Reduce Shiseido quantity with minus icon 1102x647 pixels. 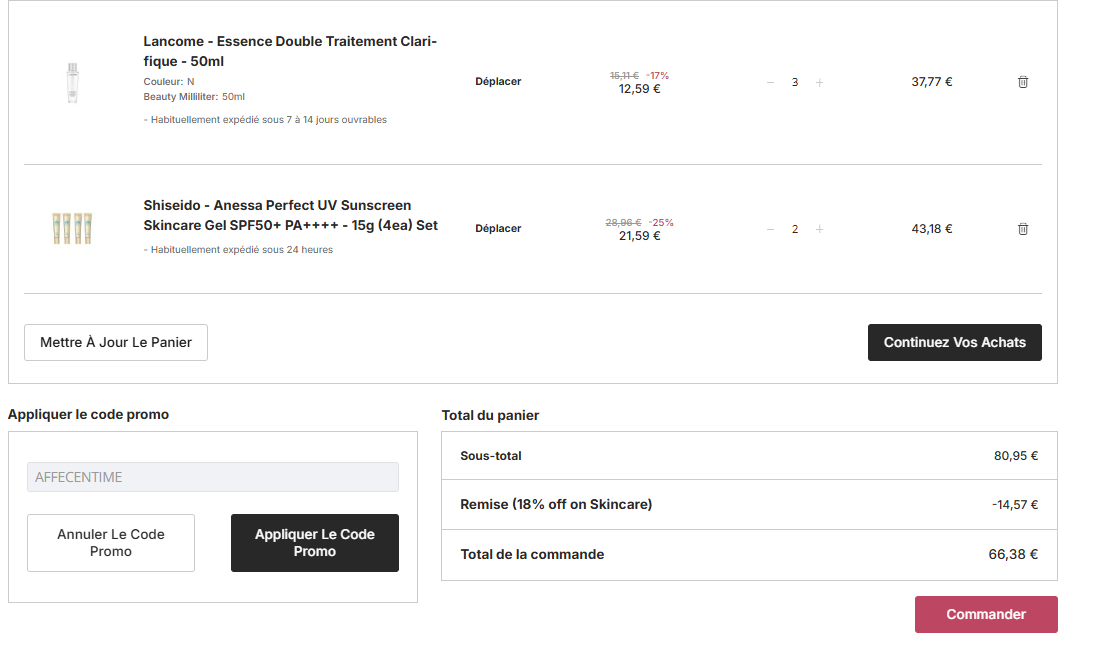pyautogui.click(x=770, y=229)
